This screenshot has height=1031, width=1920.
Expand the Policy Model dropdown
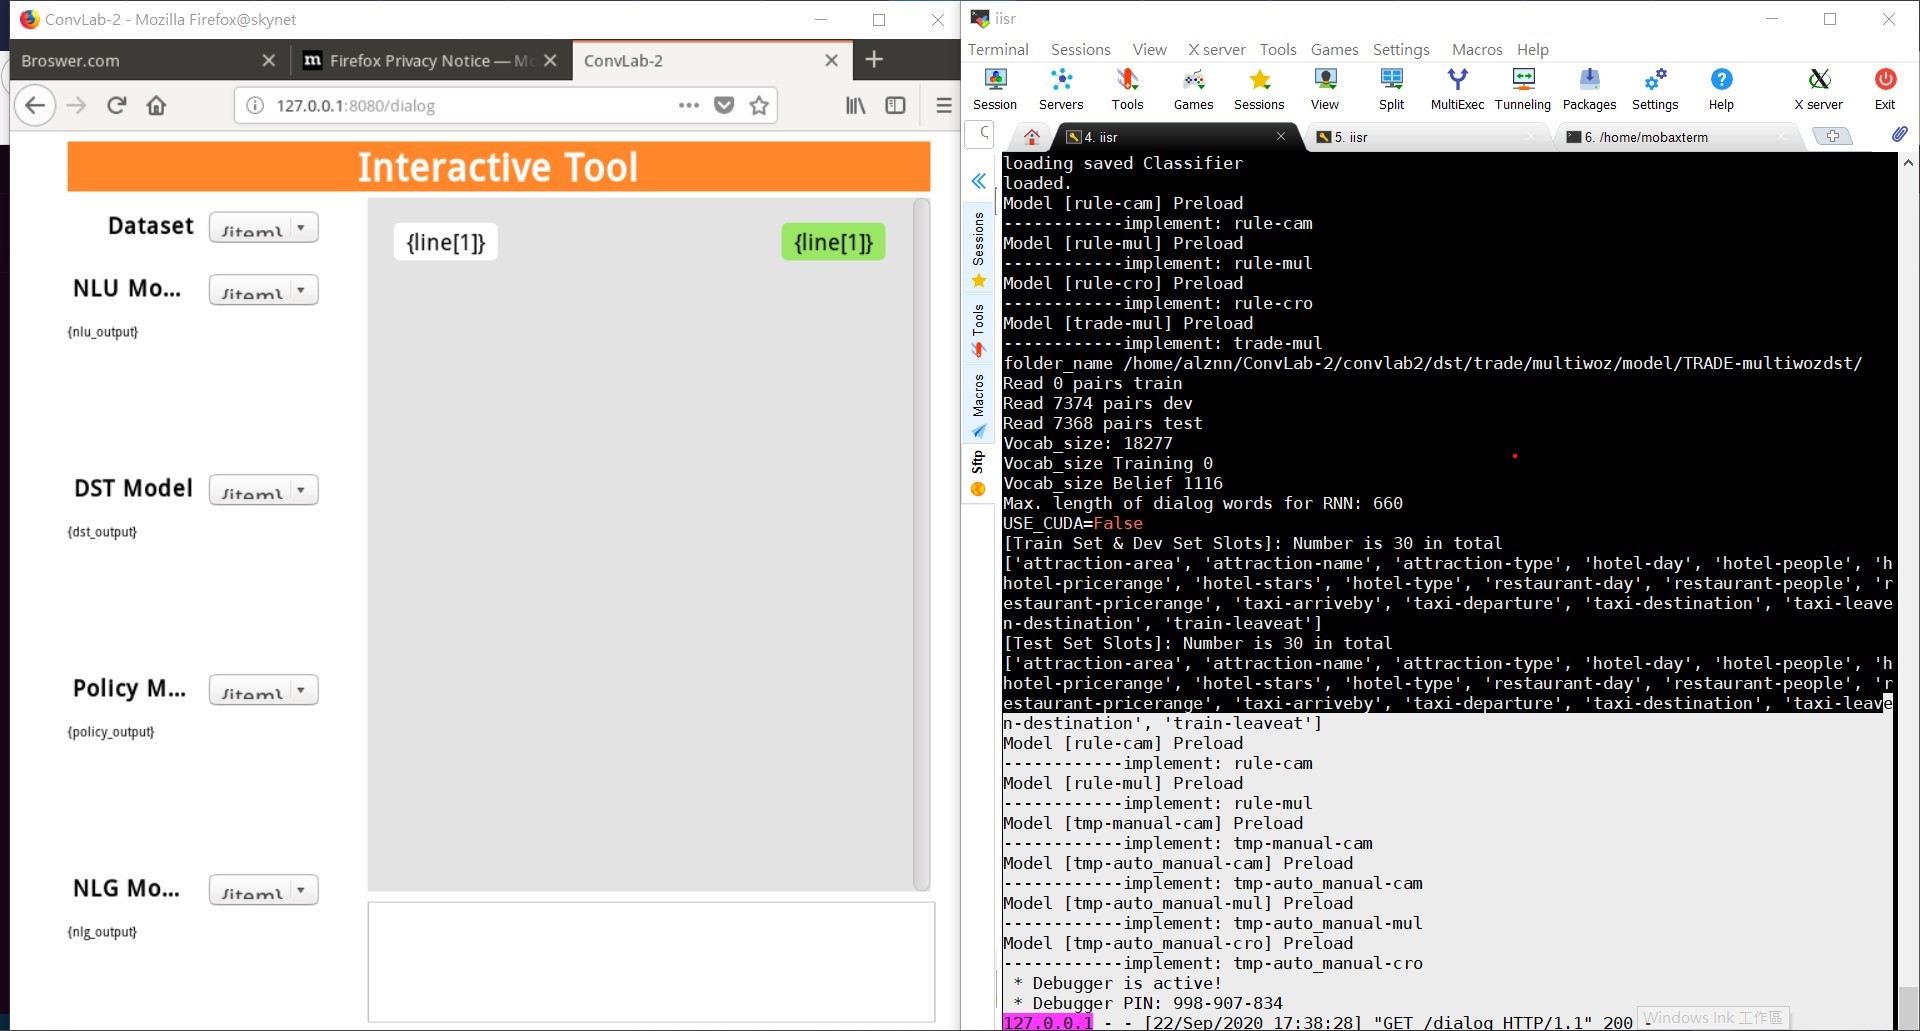point(264,691)
